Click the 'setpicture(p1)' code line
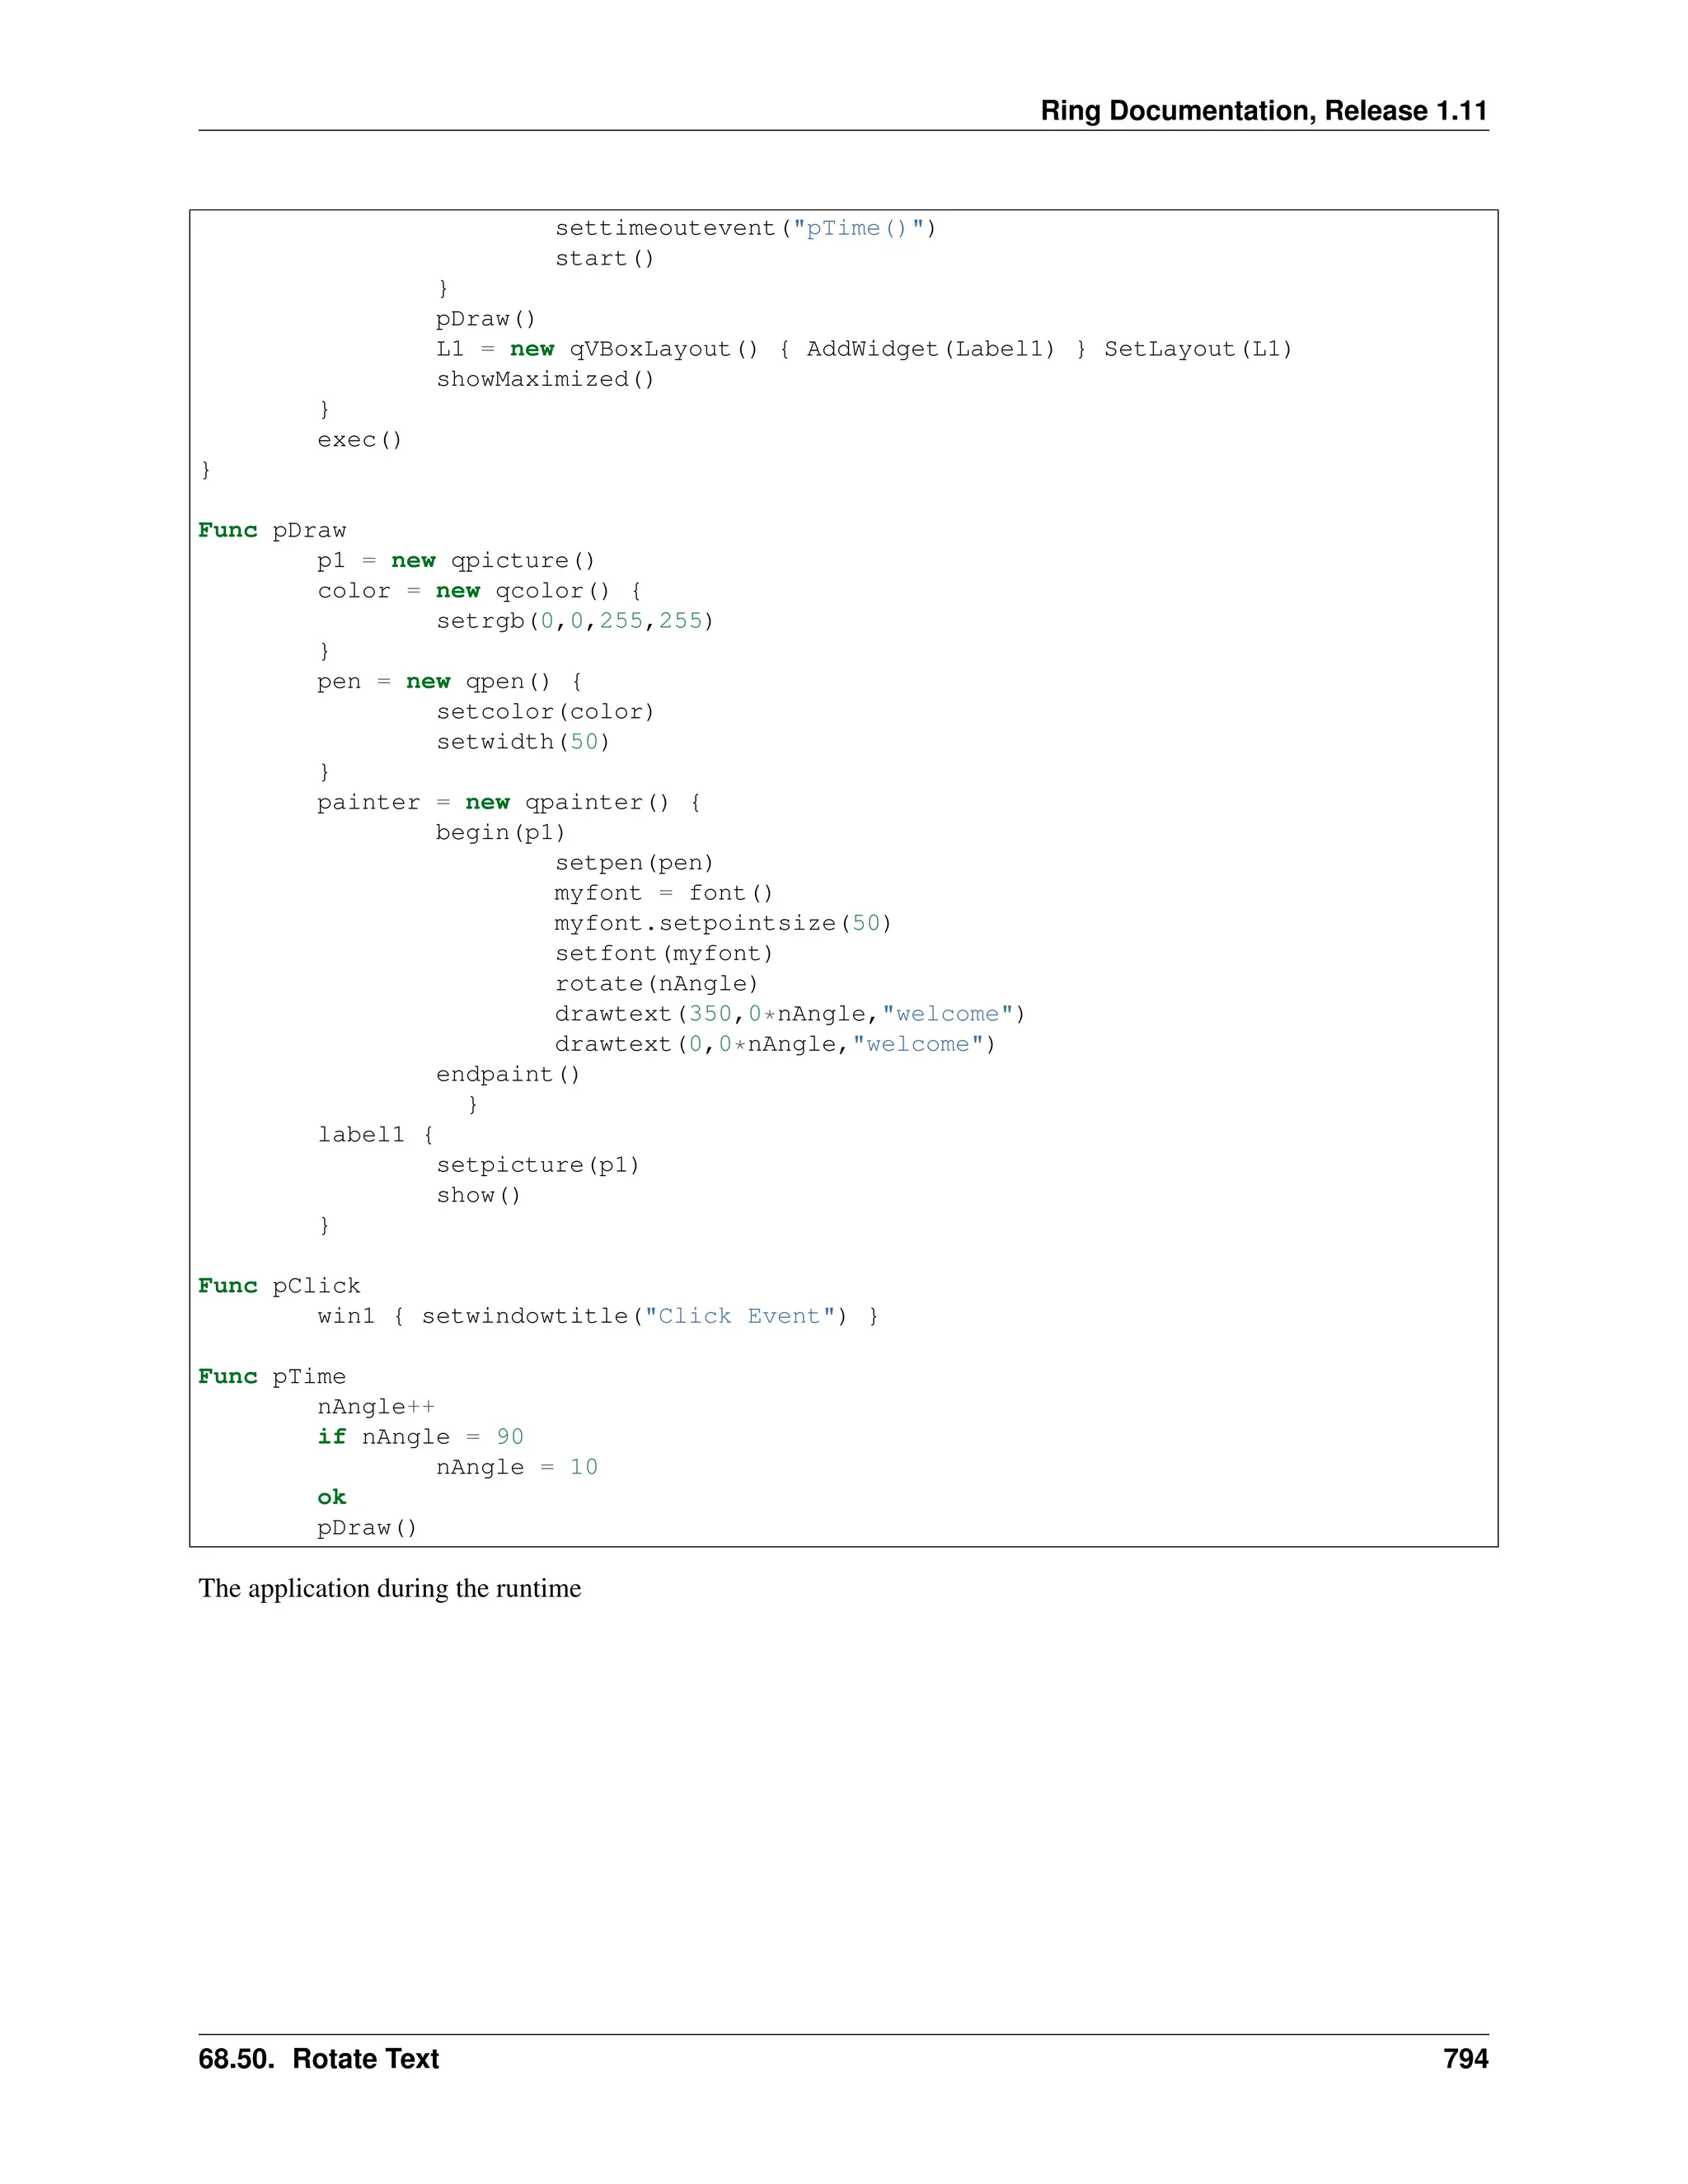This screenshot has height=2184, width=1688. 537,1165
